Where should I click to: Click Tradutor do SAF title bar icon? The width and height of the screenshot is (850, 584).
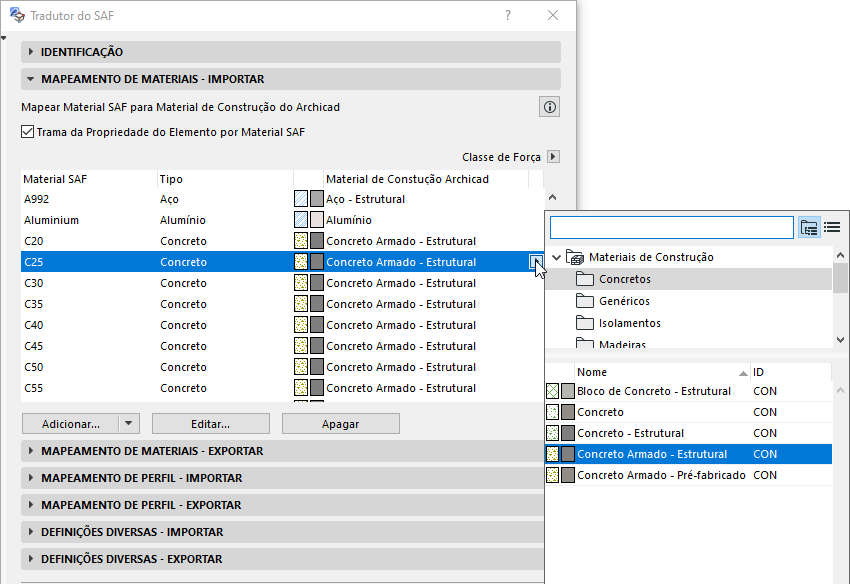click(x=17, y=15)
